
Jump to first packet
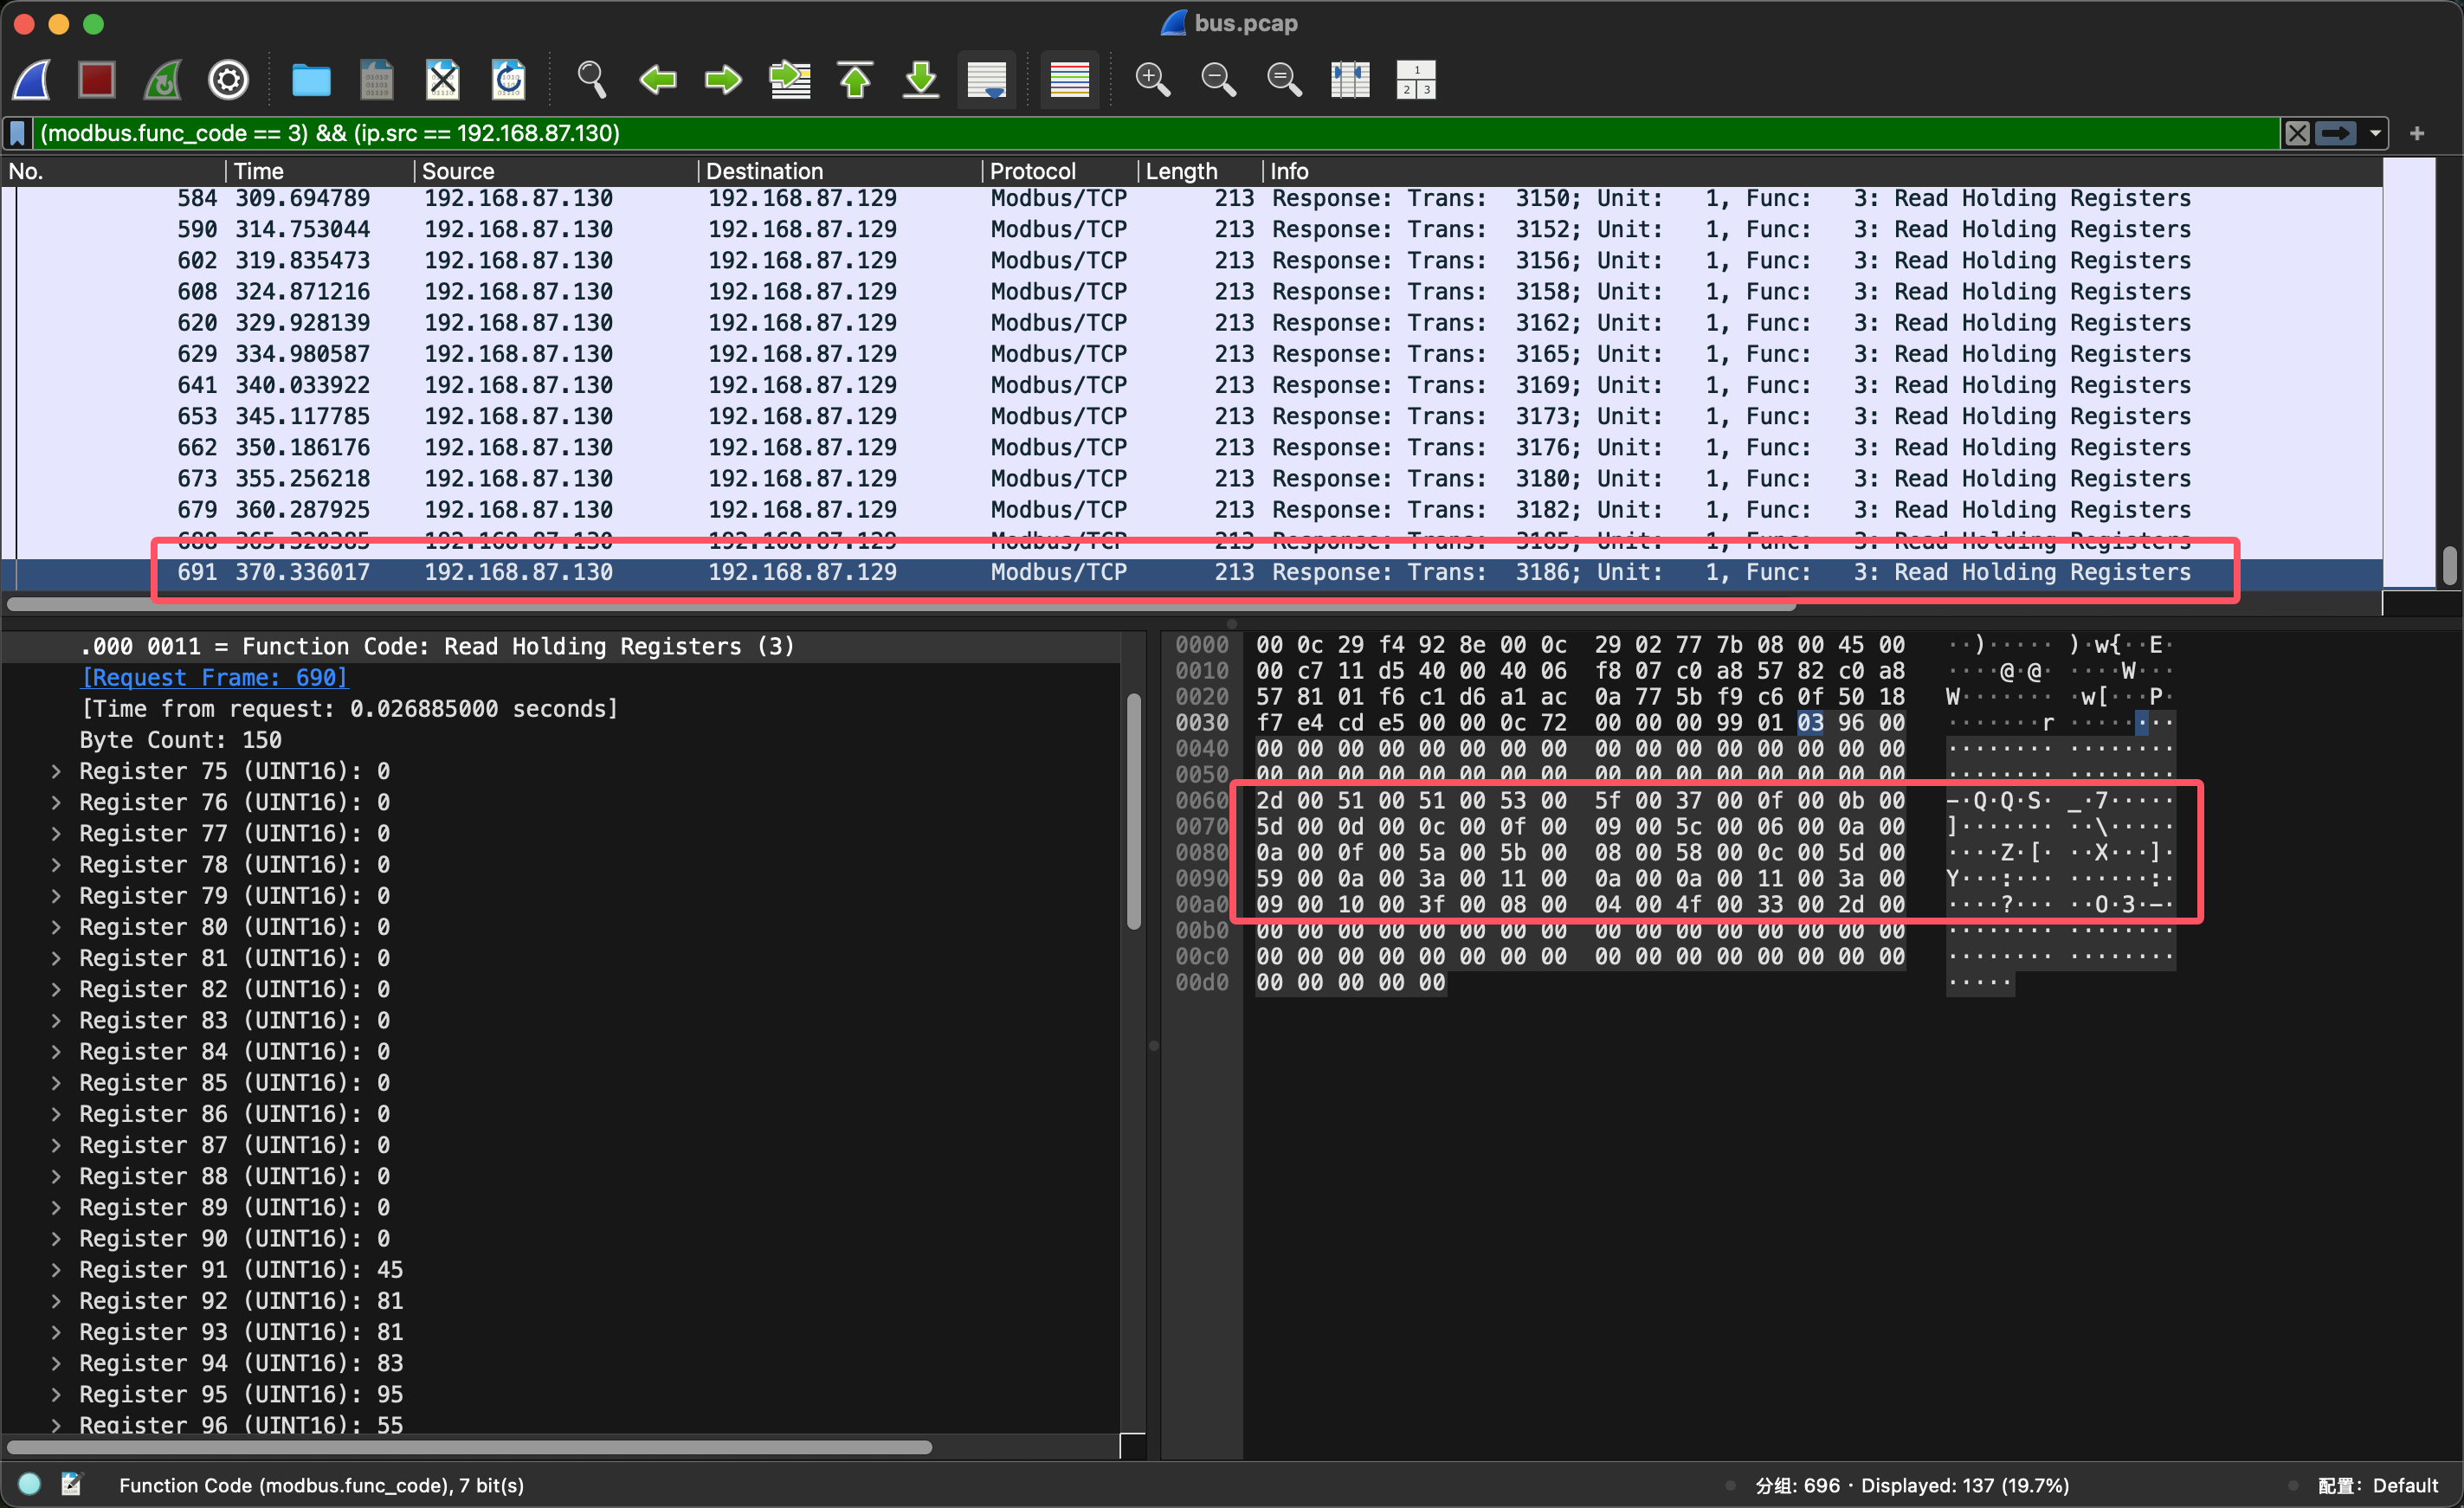[x=855, y=80]
